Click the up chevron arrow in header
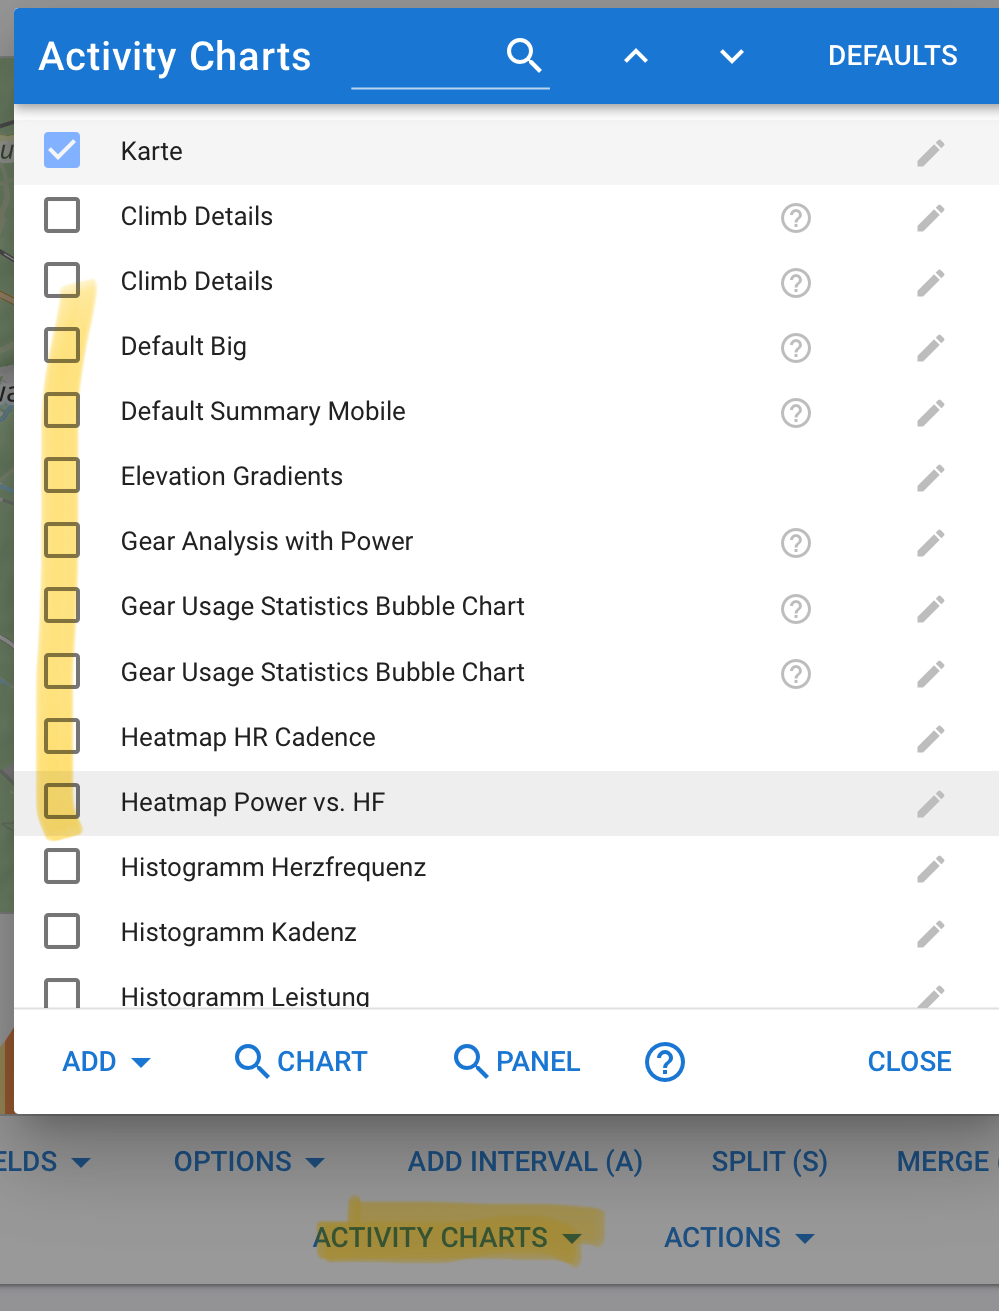999x1311 pixels. 636,57
